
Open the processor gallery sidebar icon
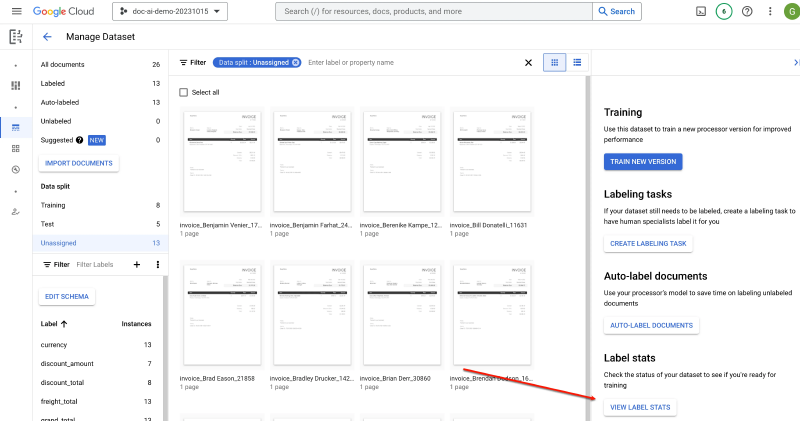pos(16,85)
